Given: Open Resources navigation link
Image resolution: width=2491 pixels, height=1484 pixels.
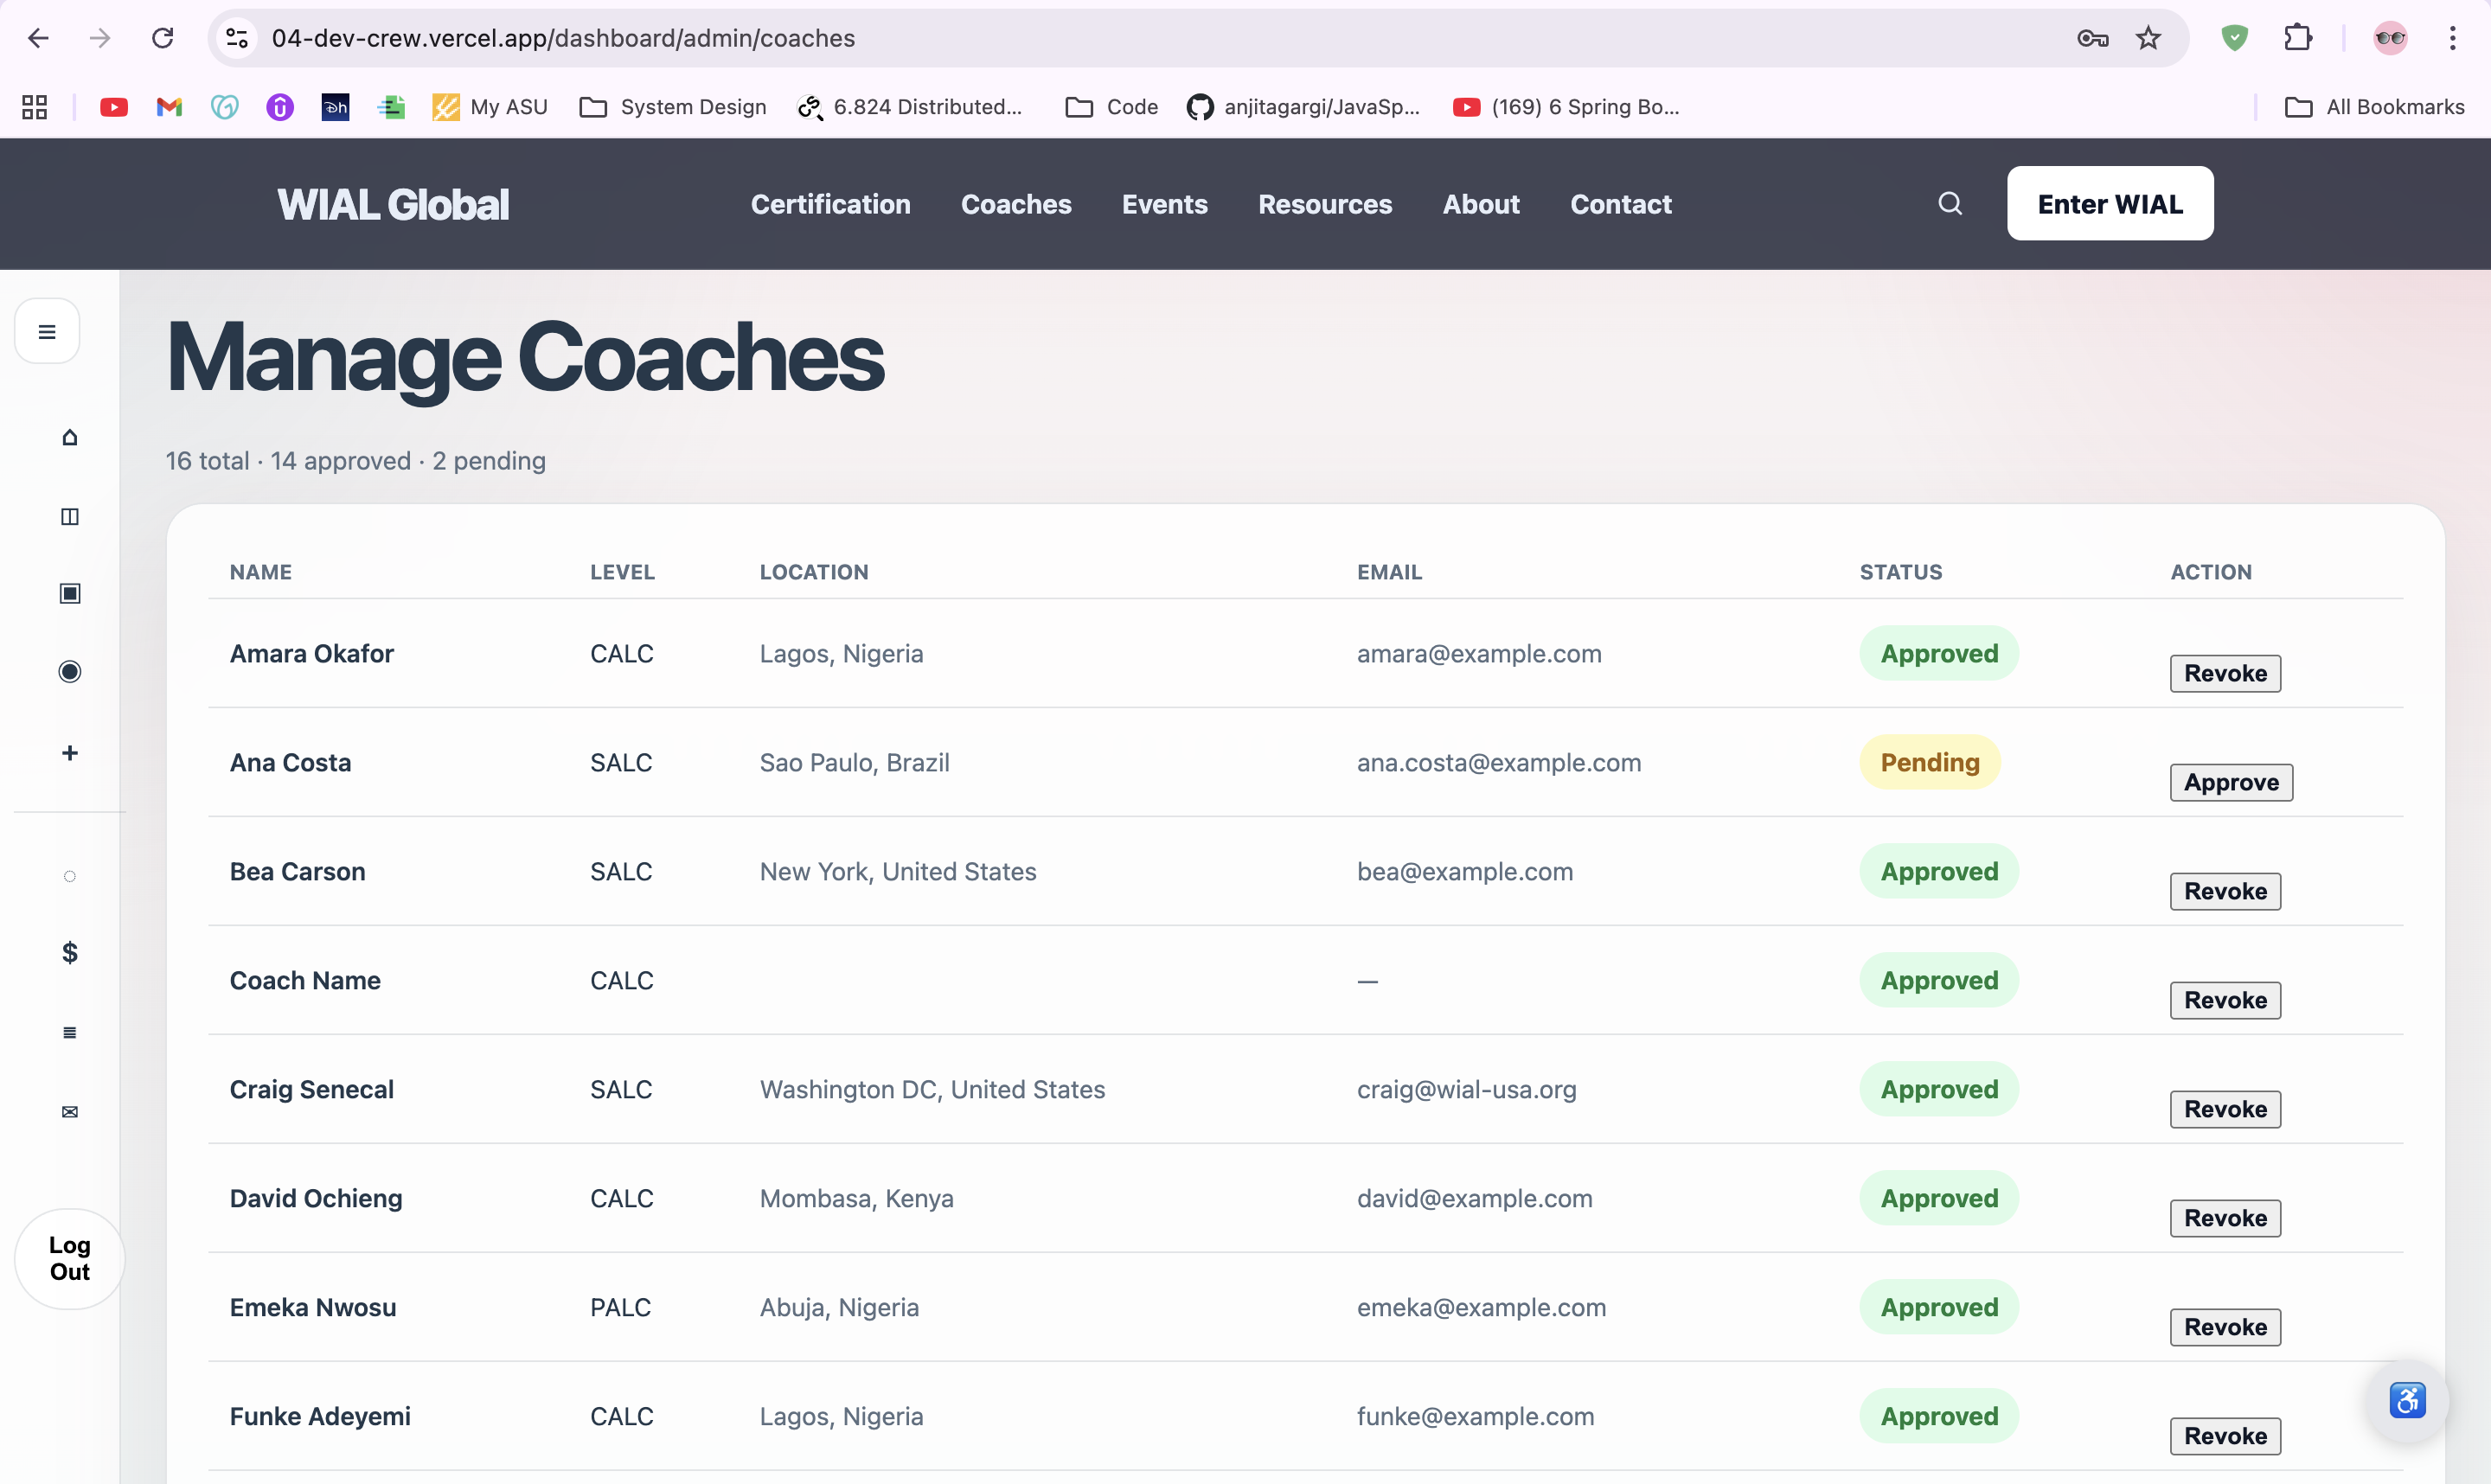Looking at the screenshot, I should (1324, 204).
